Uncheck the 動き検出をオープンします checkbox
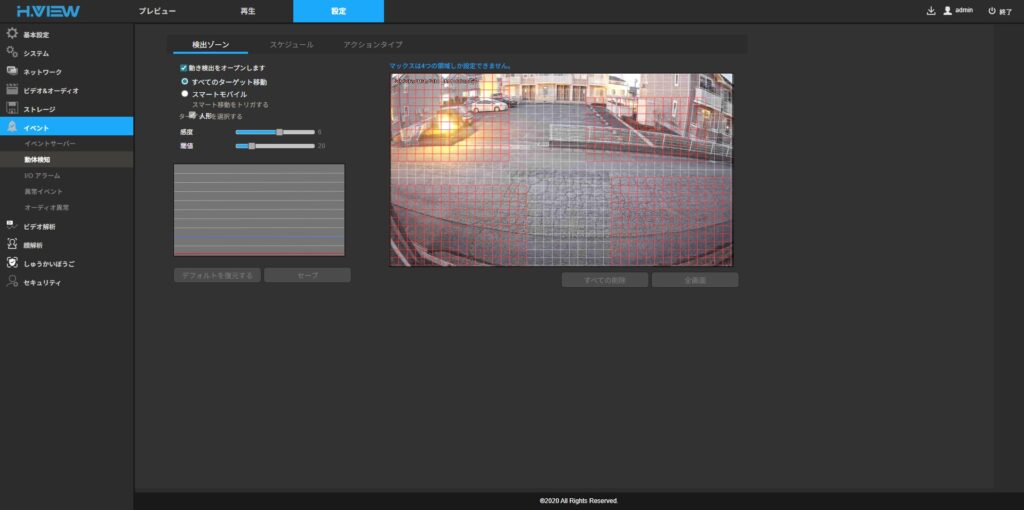 tap(184, 68)
